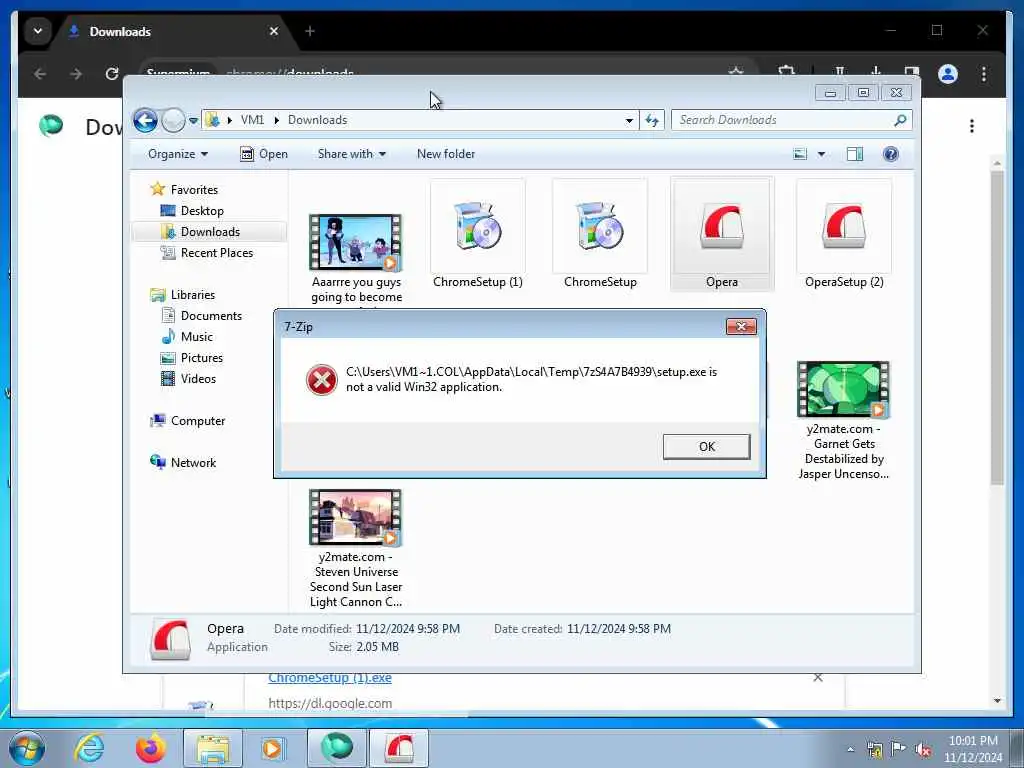This screenshot has height=768, width=1024.
Task: Select the Garnet Gets Destabilized video thumbnail
Action: click(843, 390)
